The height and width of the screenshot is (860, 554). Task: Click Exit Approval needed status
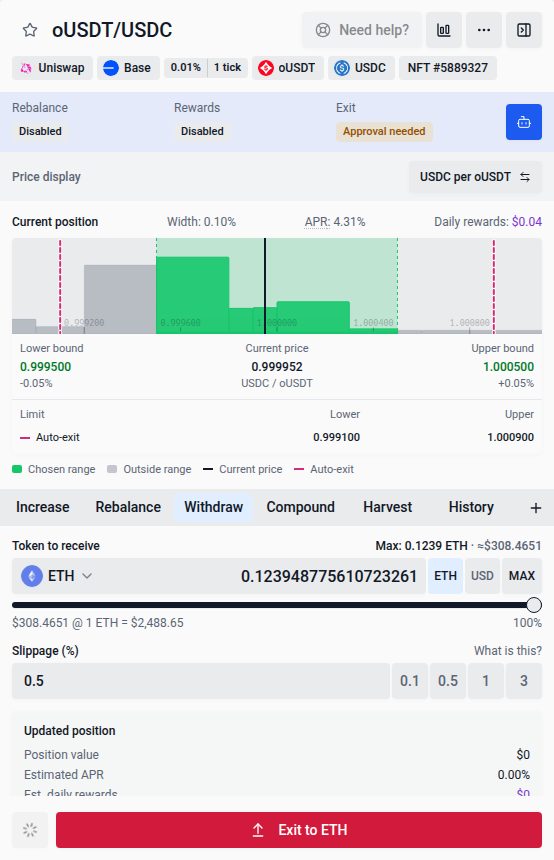pyautogui.click(x=384, y=132)
